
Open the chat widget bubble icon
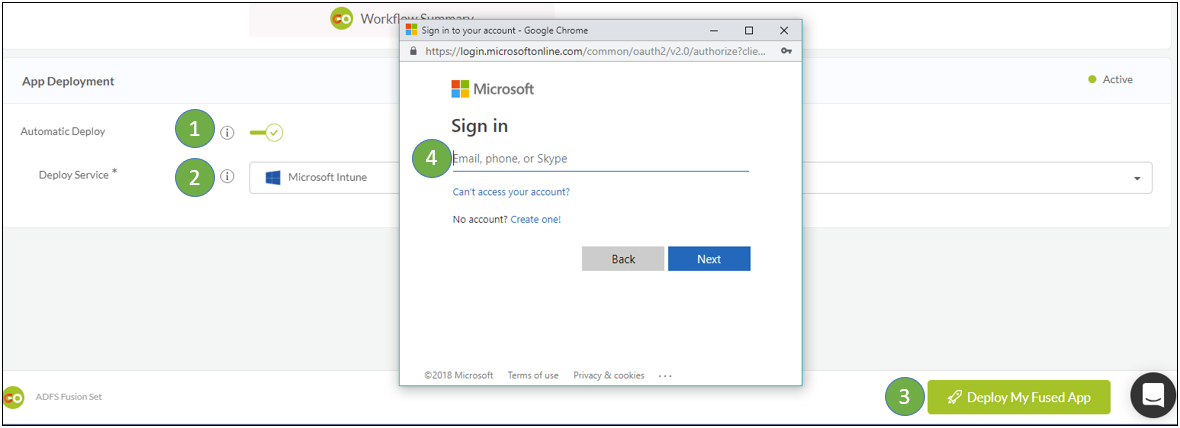coord(1152,396)
